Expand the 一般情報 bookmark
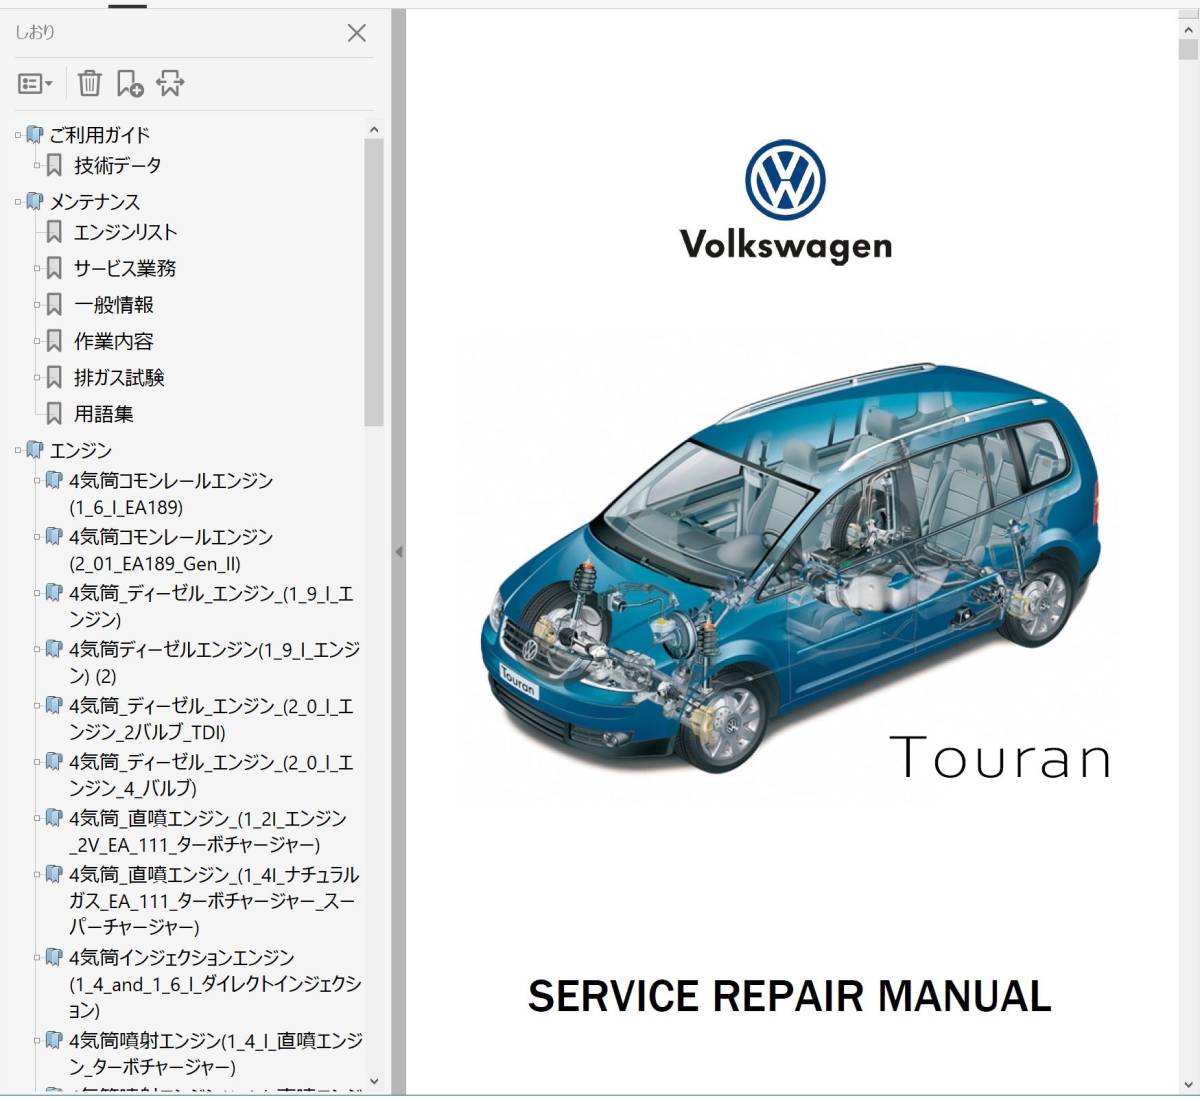The width and height of the screenshot is (1200, 1101). 38,305
